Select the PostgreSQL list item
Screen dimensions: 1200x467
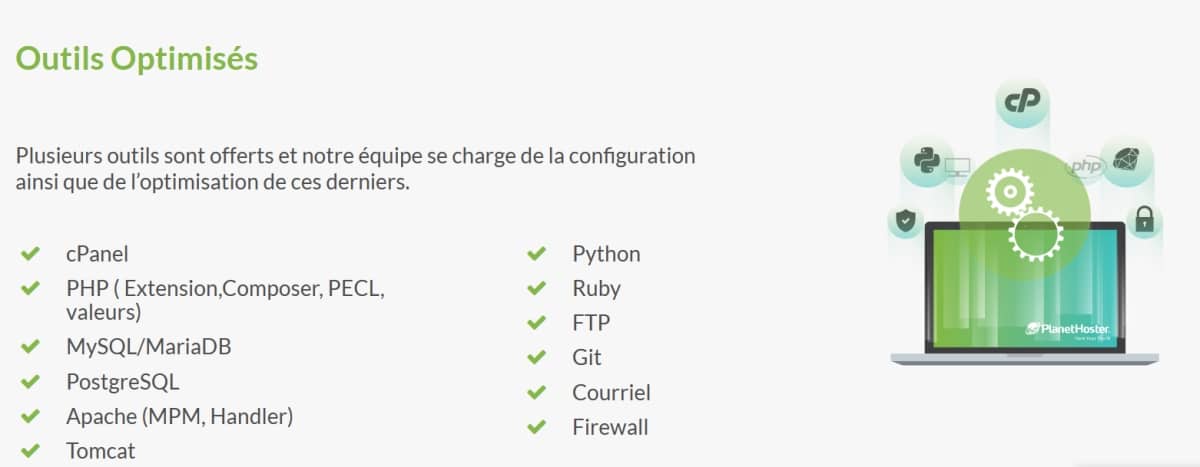click(123, 382)
